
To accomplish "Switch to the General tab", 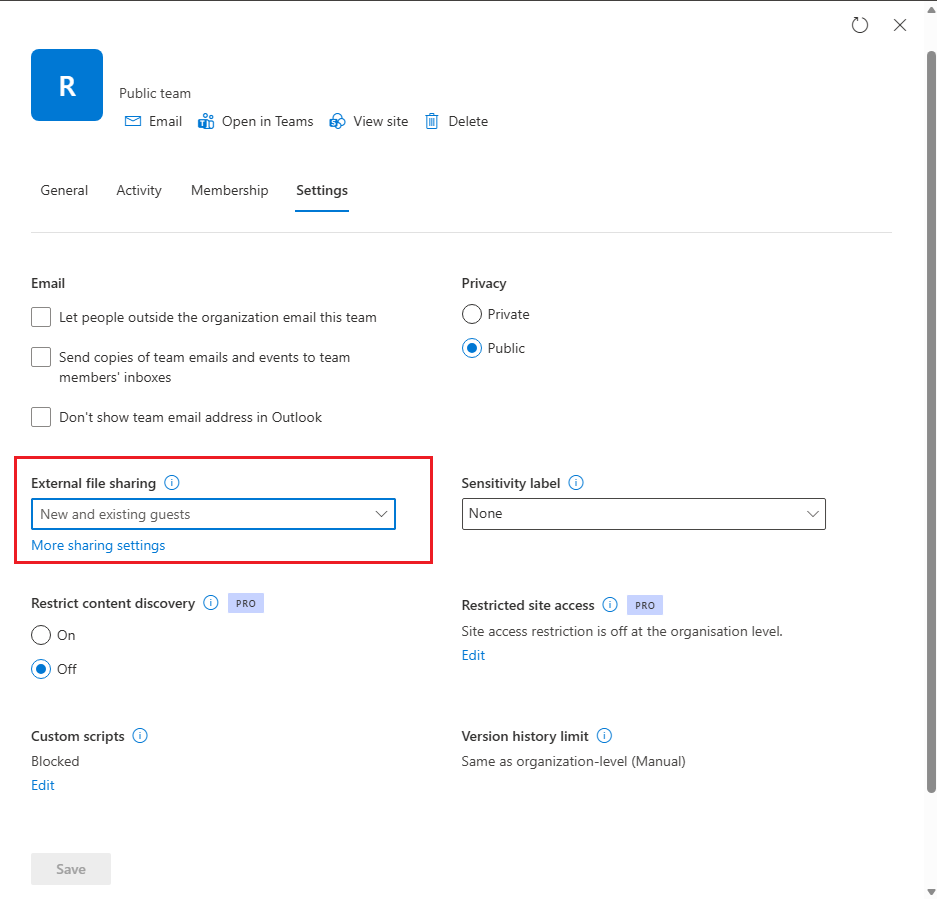I will point(64,190).
